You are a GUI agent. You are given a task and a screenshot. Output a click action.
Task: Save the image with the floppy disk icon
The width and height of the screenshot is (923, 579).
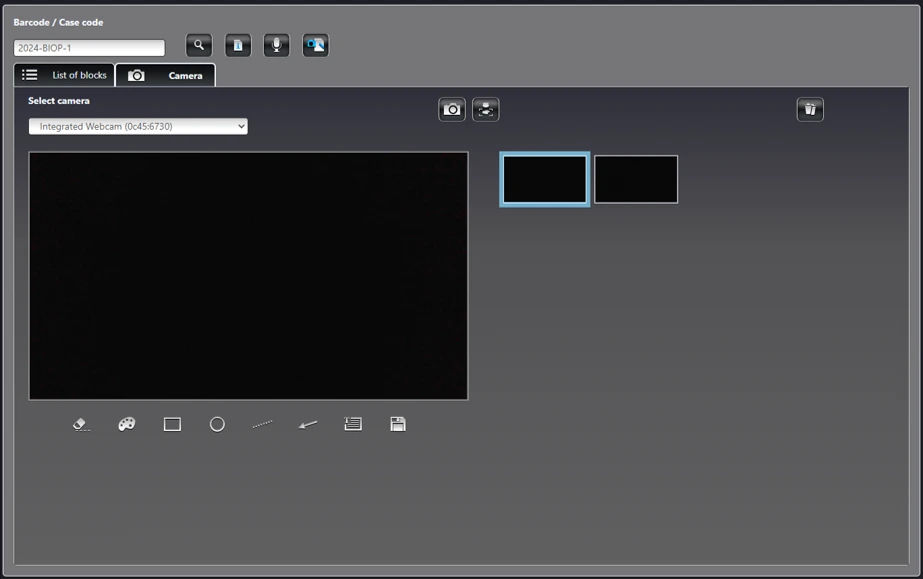[x=398, y=424]
